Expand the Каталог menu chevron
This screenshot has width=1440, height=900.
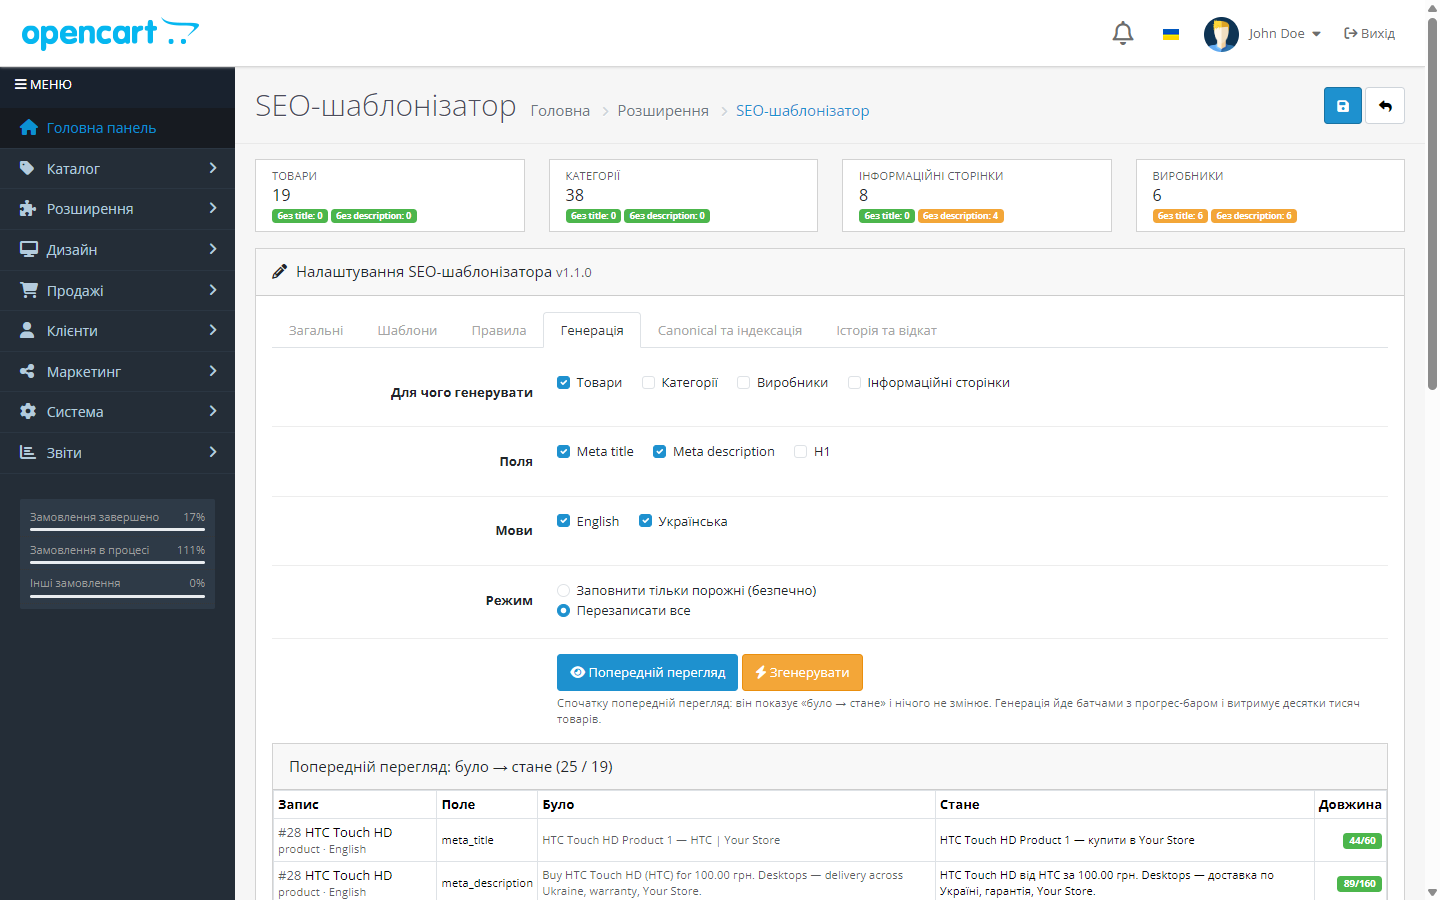pos(213,168)
